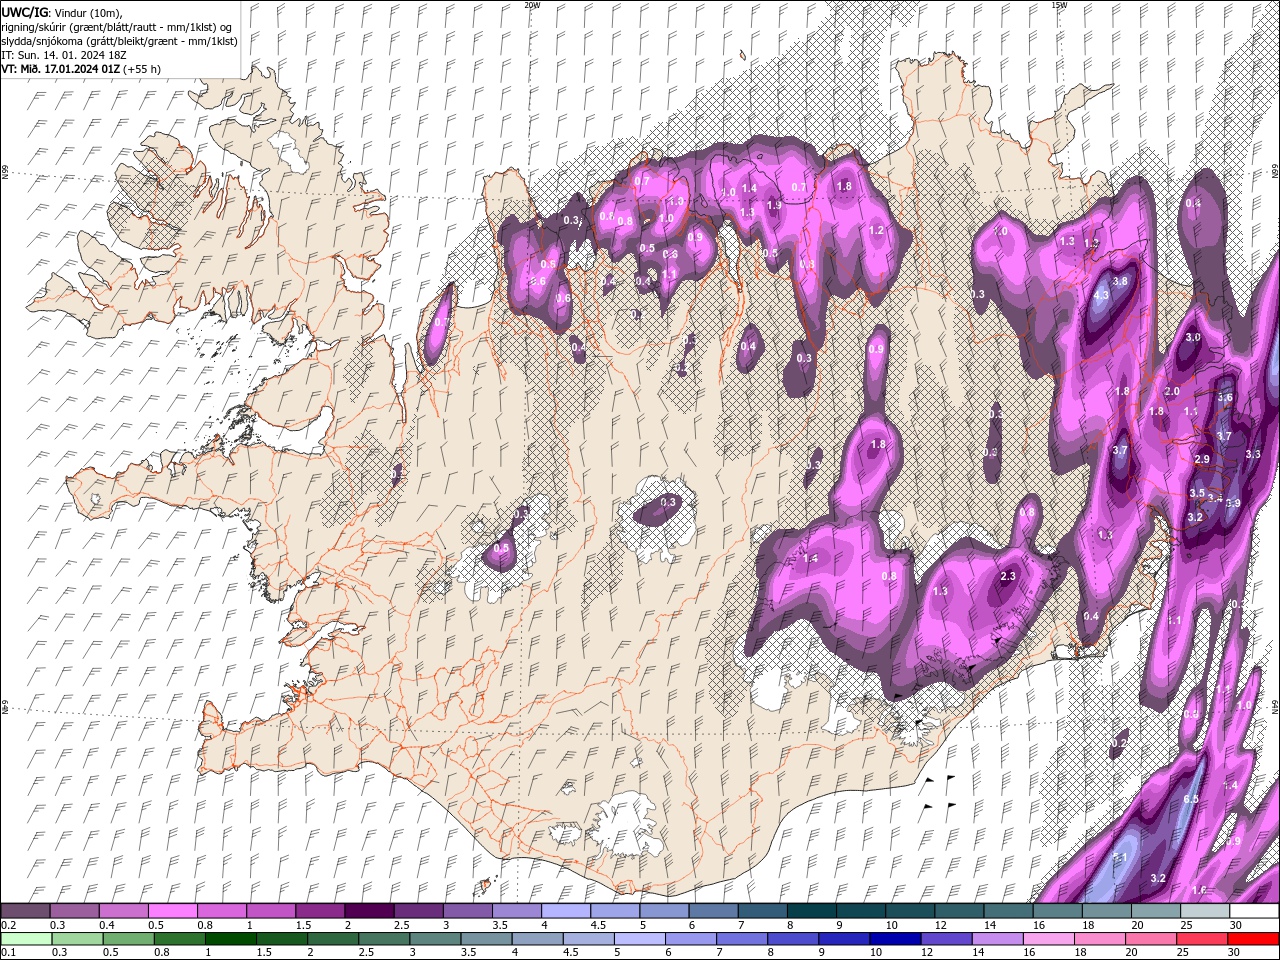Click the '12' label in top legend row
This screenshot has width=1280, height=960.
[x=941, y=925]
